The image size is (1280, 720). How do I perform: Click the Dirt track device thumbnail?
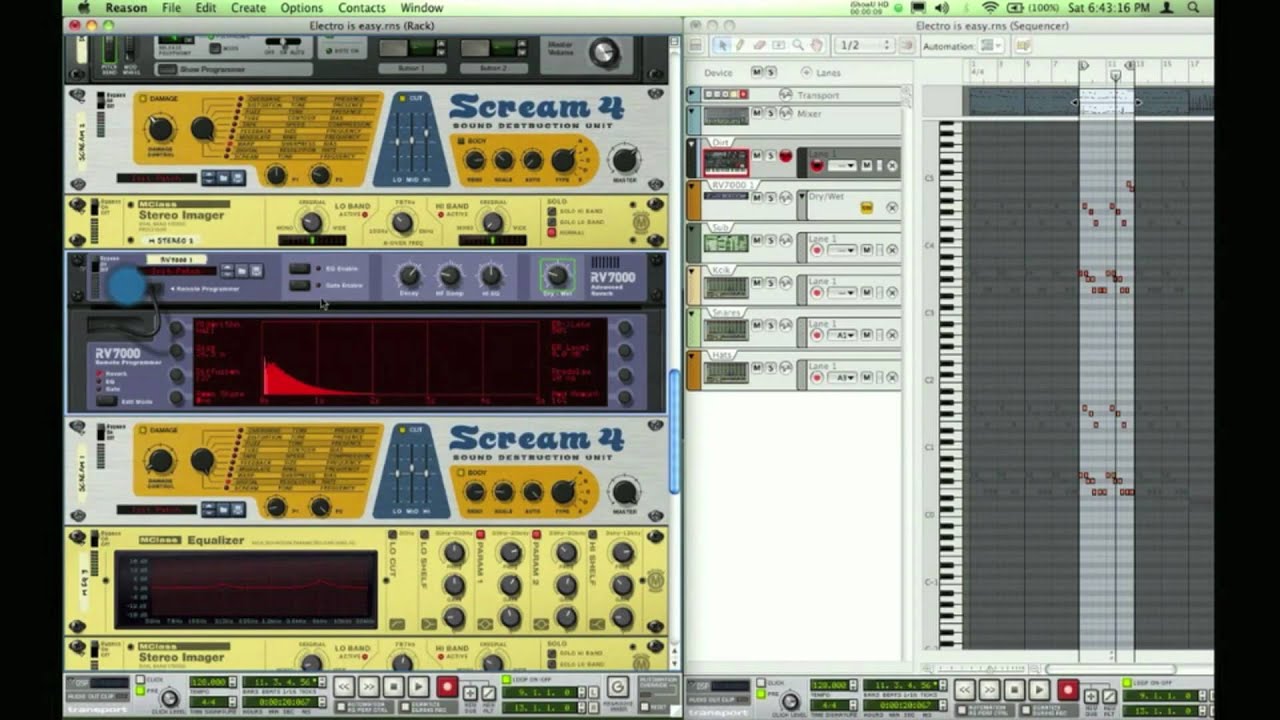(725, 162)
